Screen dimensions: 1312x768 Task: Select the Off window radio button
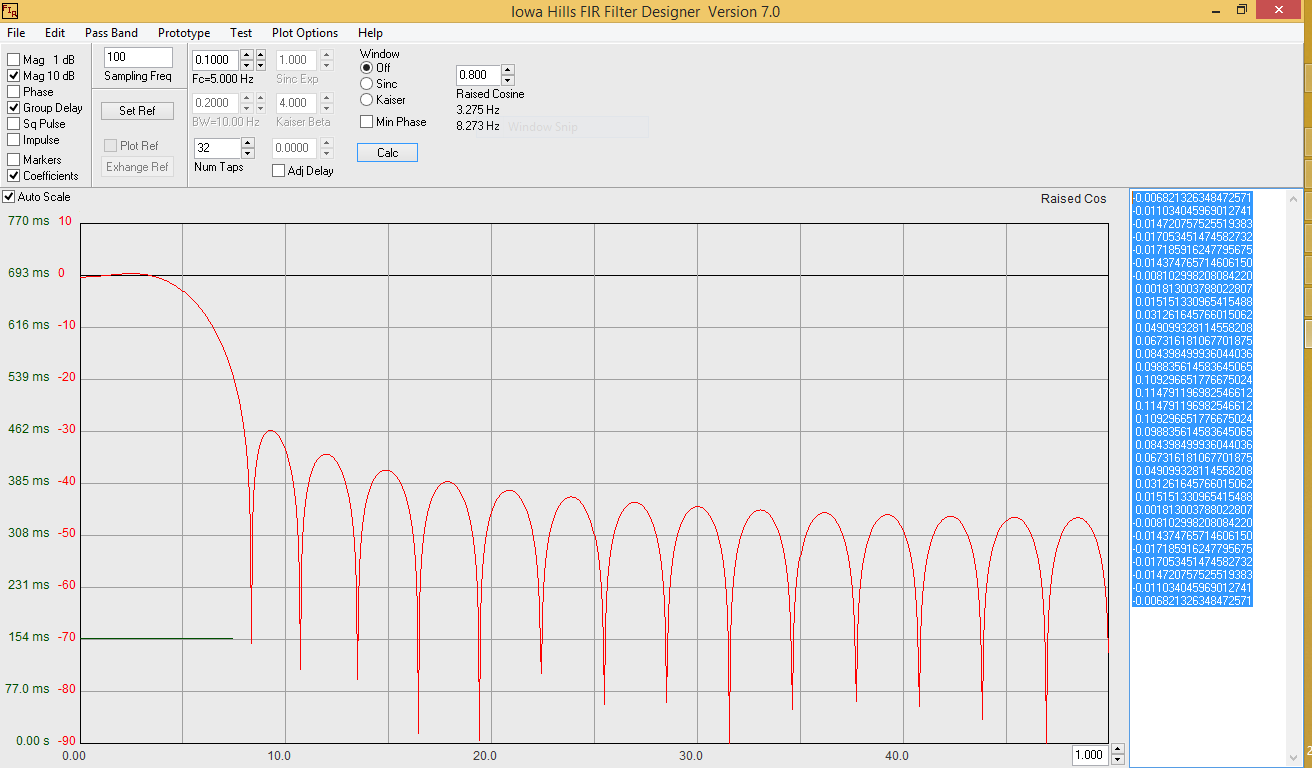click(x=366, y=68)
